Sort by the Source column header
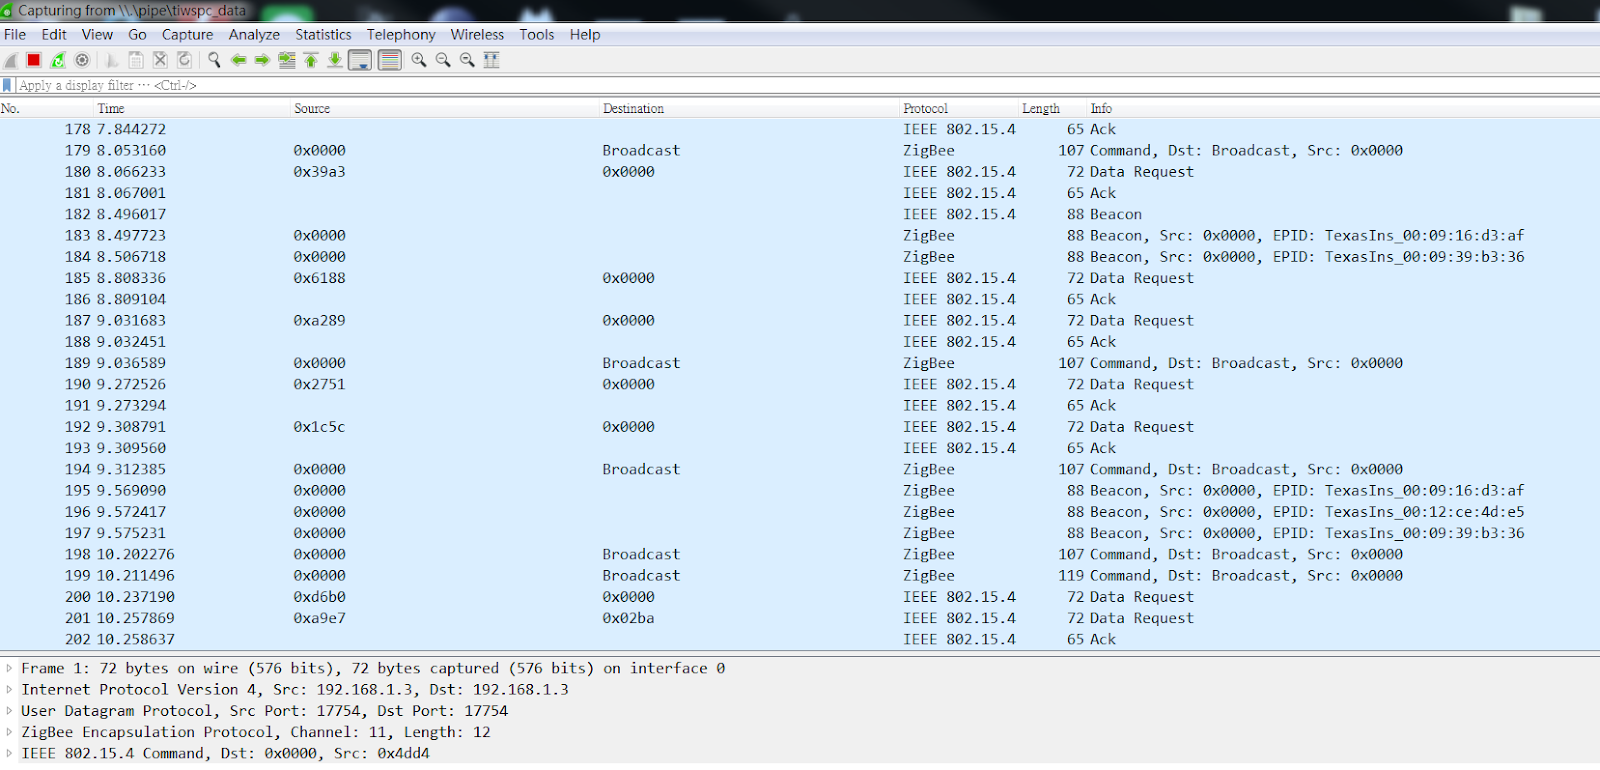Viewport: 1600px width, 770px height. [x=445, y=109]
